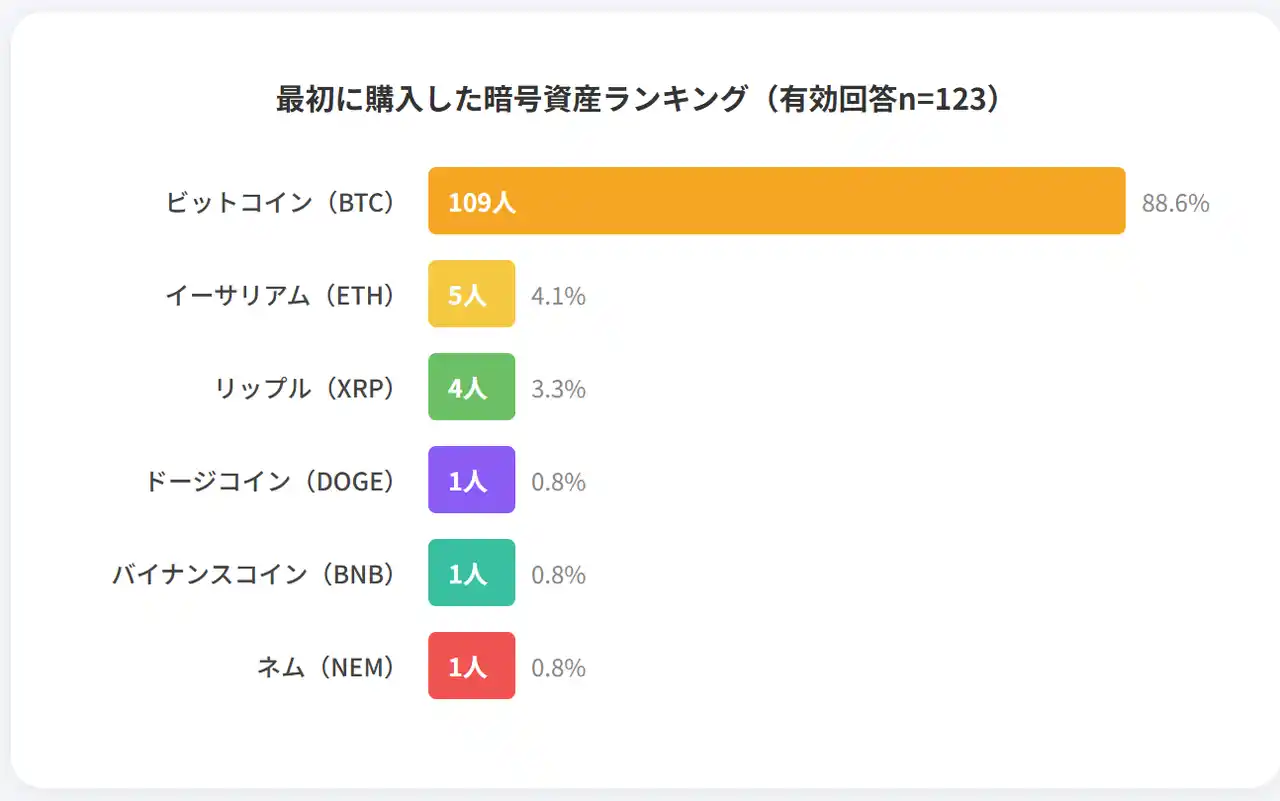Click the 0.8% value beside Binance Coin bar
This screenshot has height=801, width=1280.
[558, 576]
